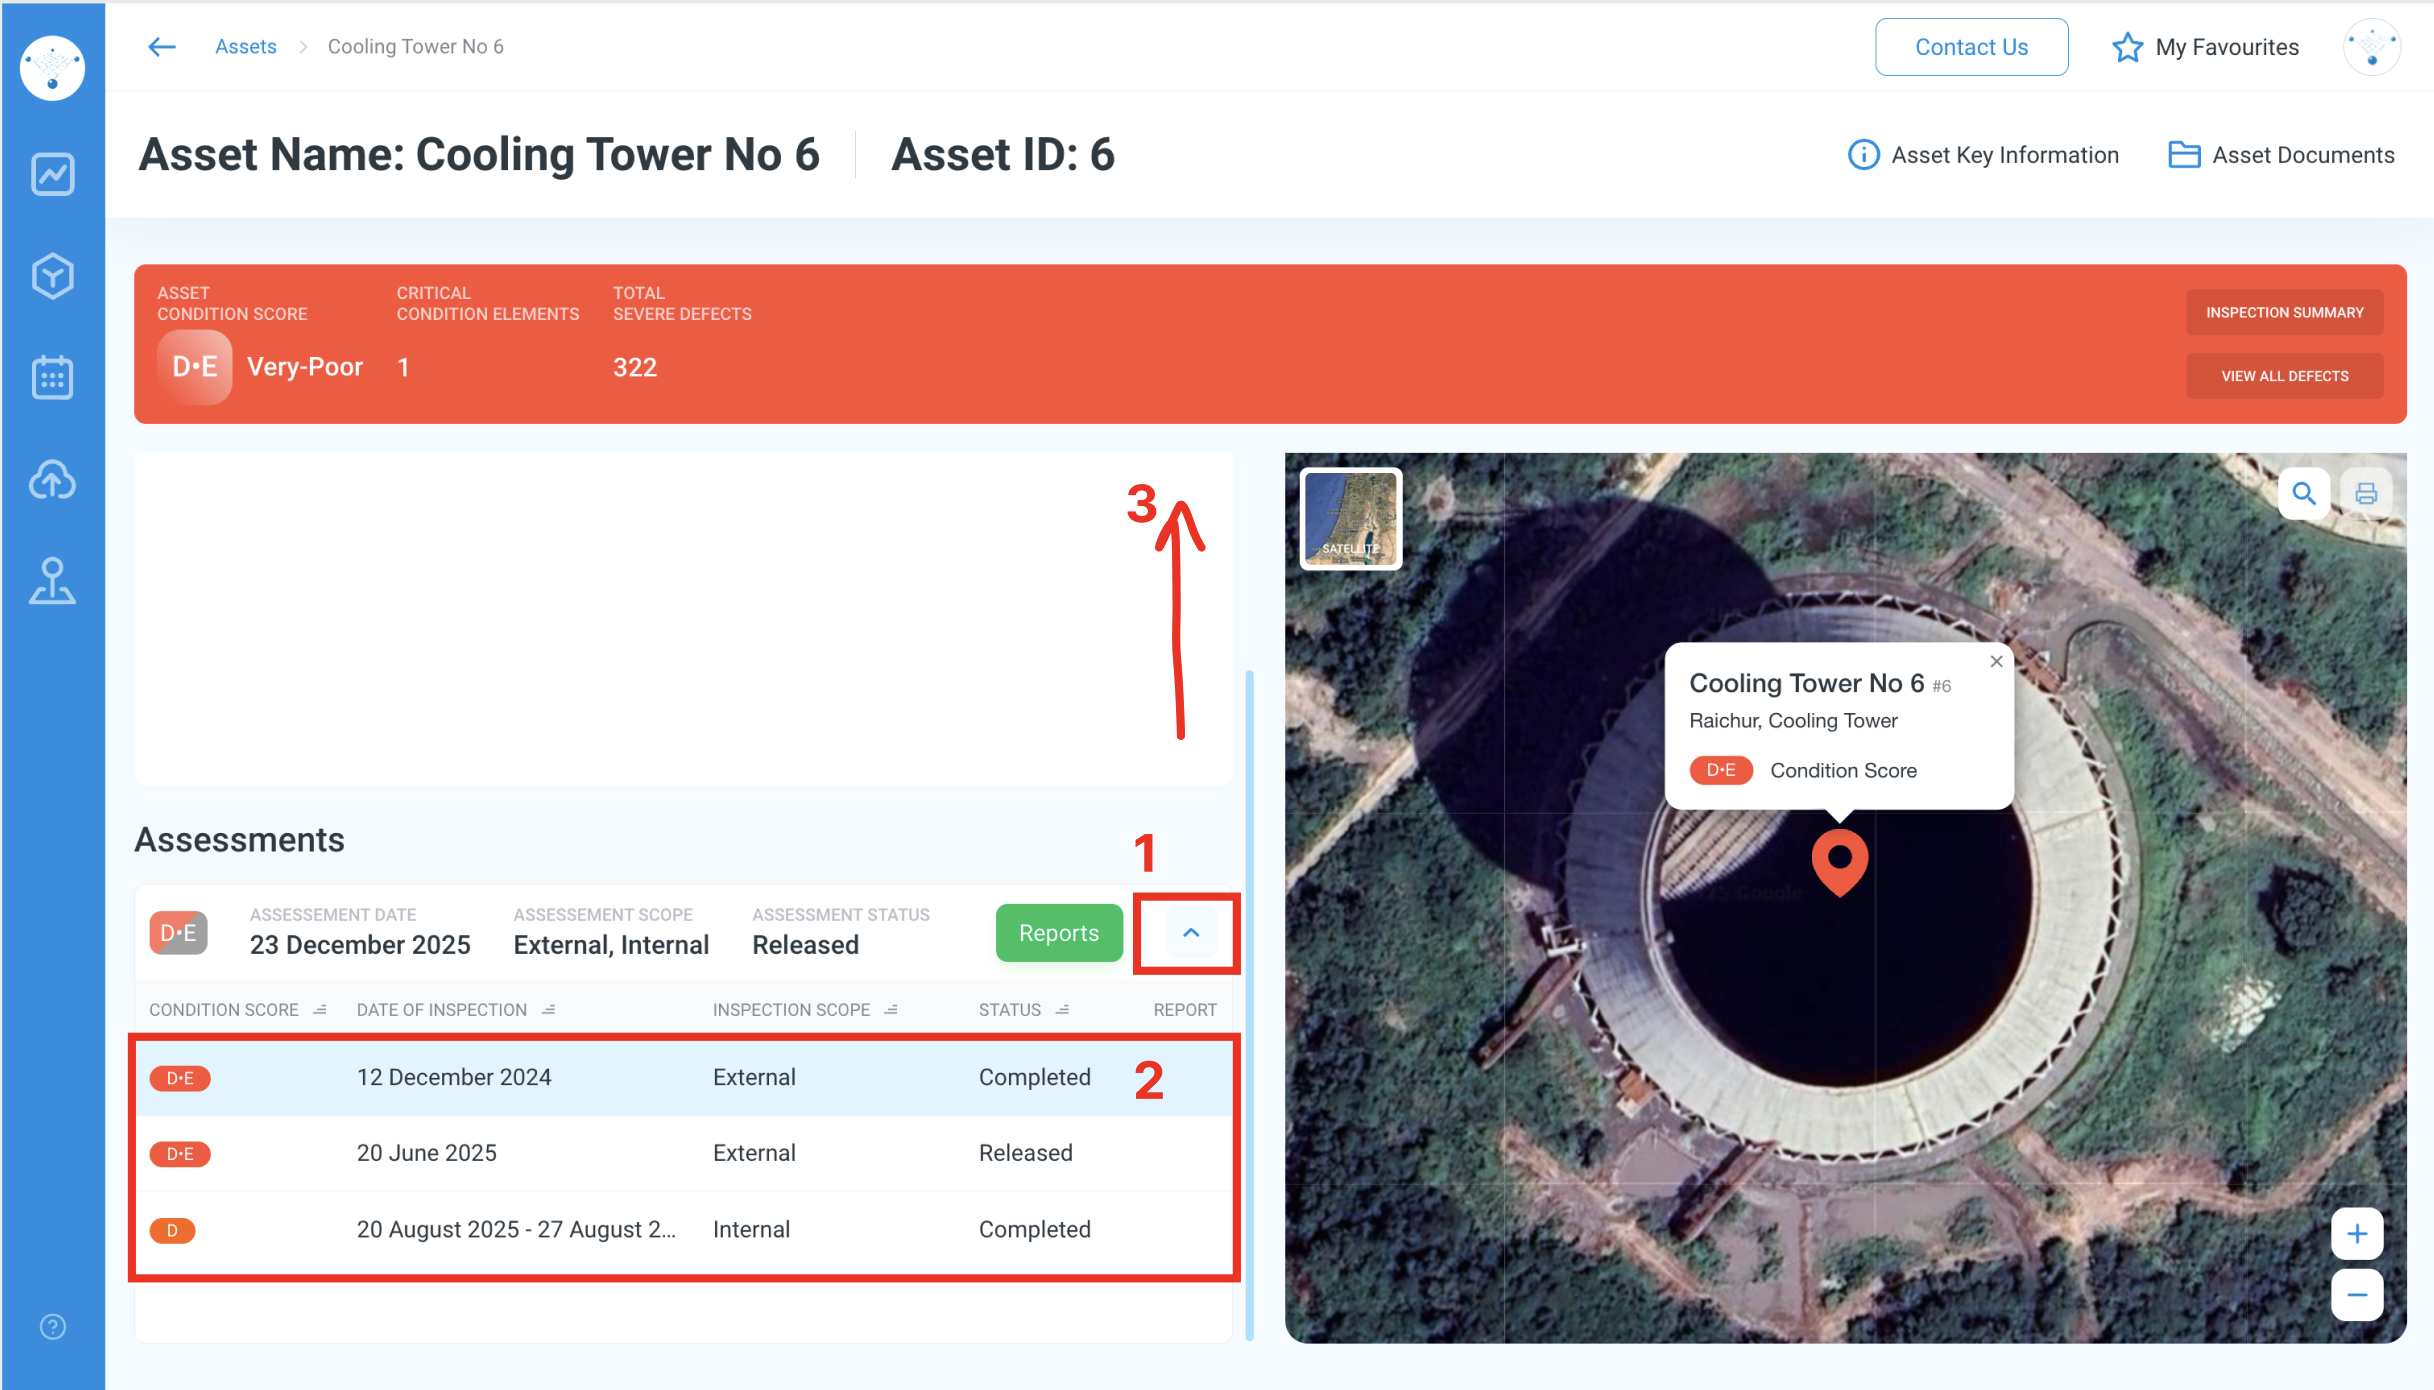The width and height of the screenshot is (2434, 1390).
Task: Open the map location sidebar icon
Action: click(x=52, y=581)
